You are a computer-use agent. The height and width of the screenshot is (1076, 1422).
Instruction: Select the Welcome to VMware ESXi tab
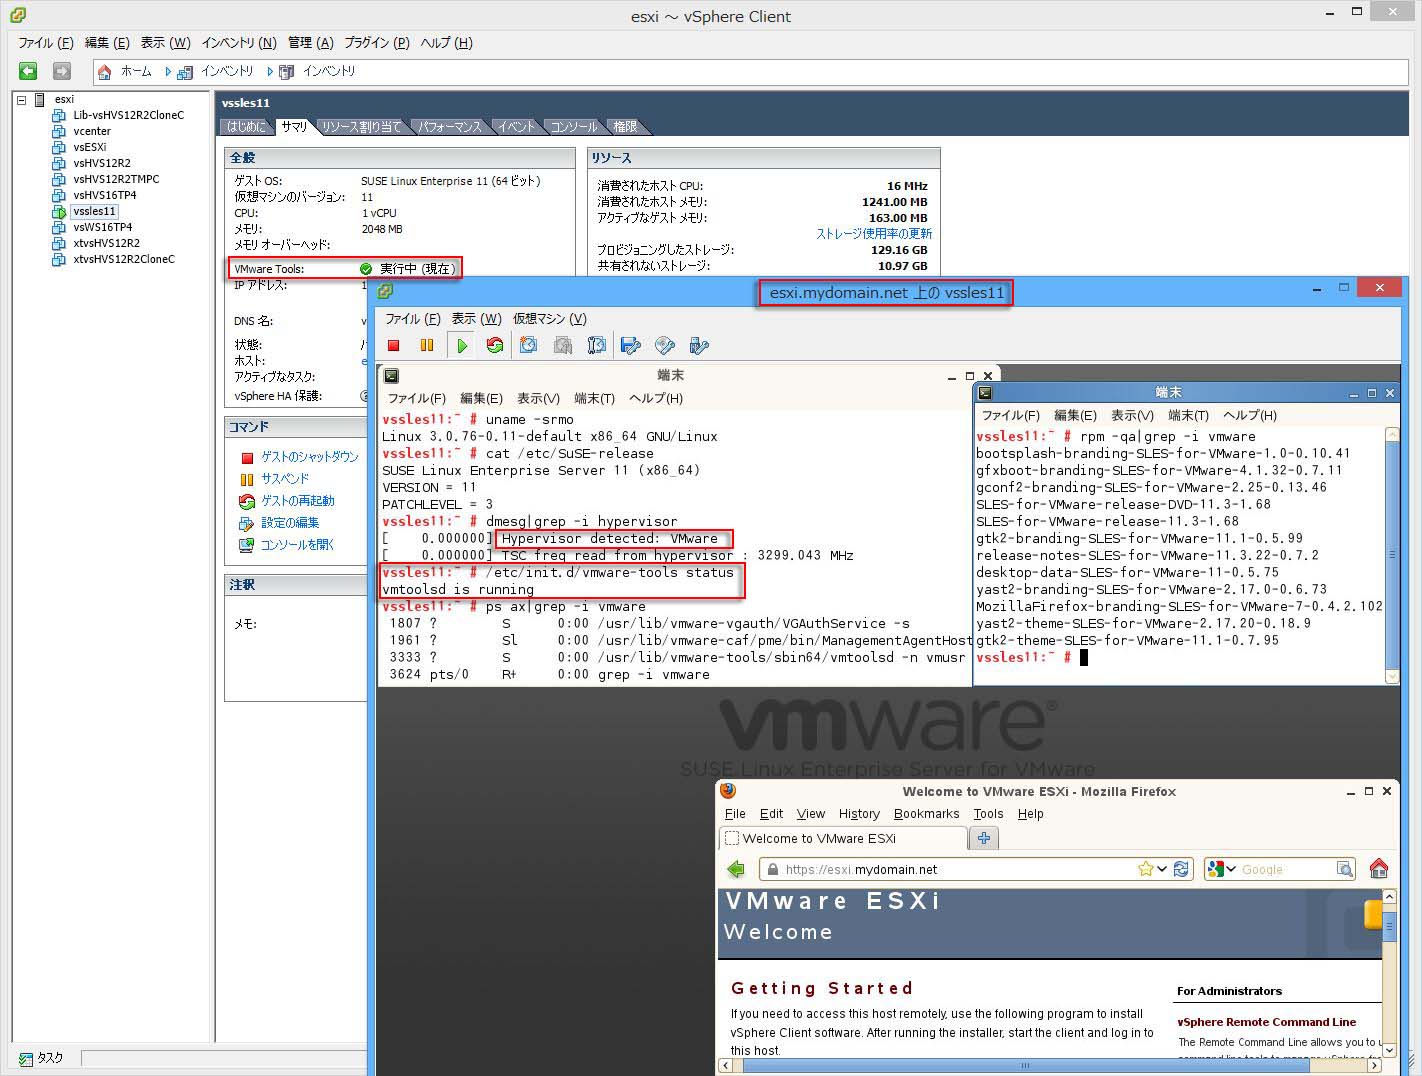click(843, 838)
